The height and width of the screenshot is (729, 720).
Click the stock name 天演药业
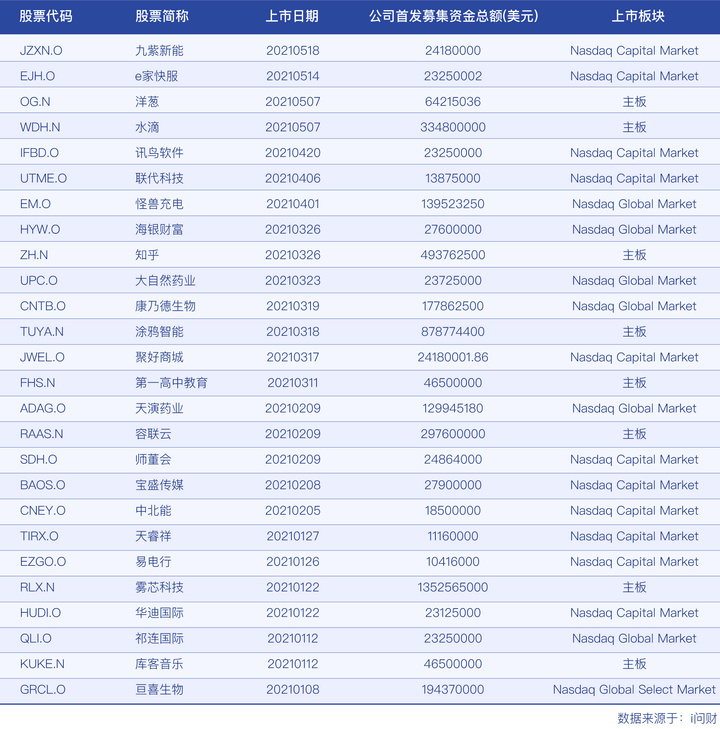coord(159,409)
